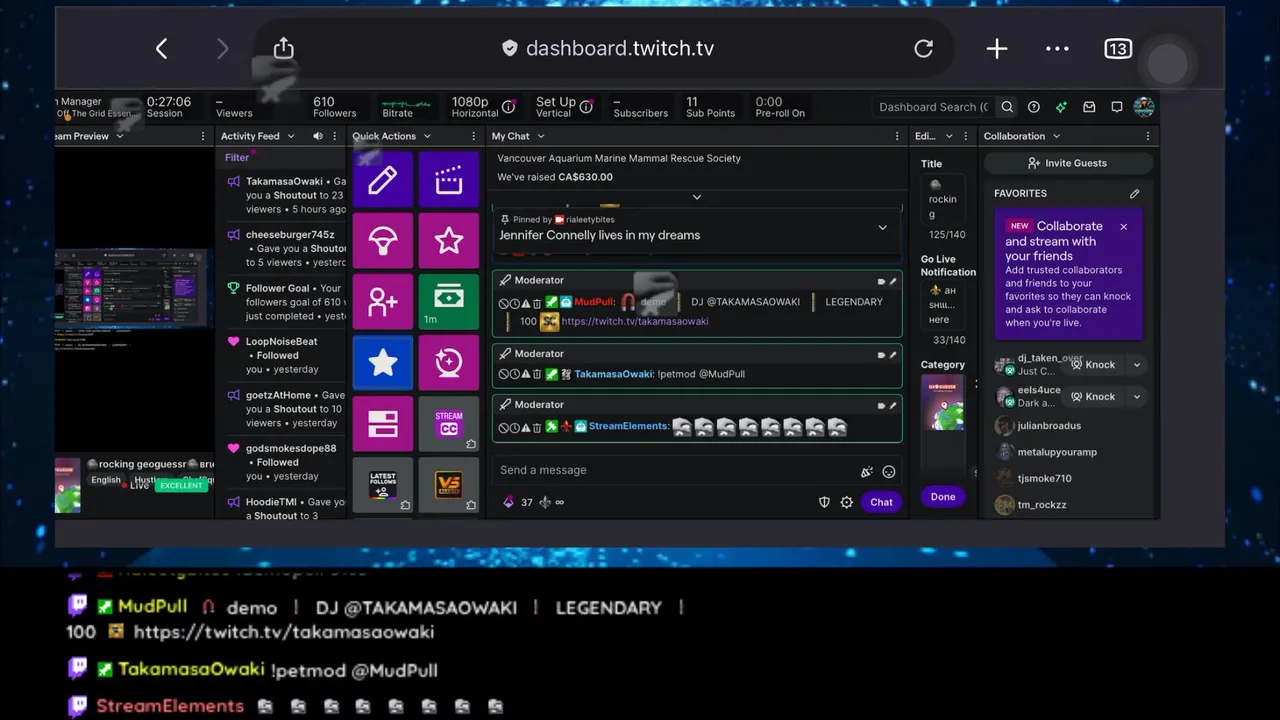Open the dropdown next to dj_taken_over Knock
Screen dimensions: 1280x720
(x=1136, y=365)
